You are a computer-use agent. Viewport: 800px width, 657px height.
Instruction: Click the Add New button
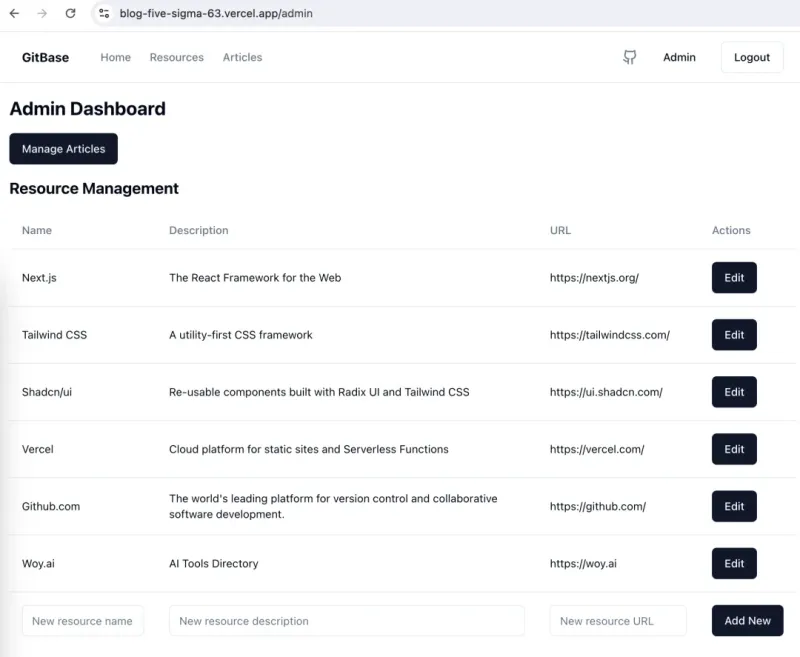point(747,621)
